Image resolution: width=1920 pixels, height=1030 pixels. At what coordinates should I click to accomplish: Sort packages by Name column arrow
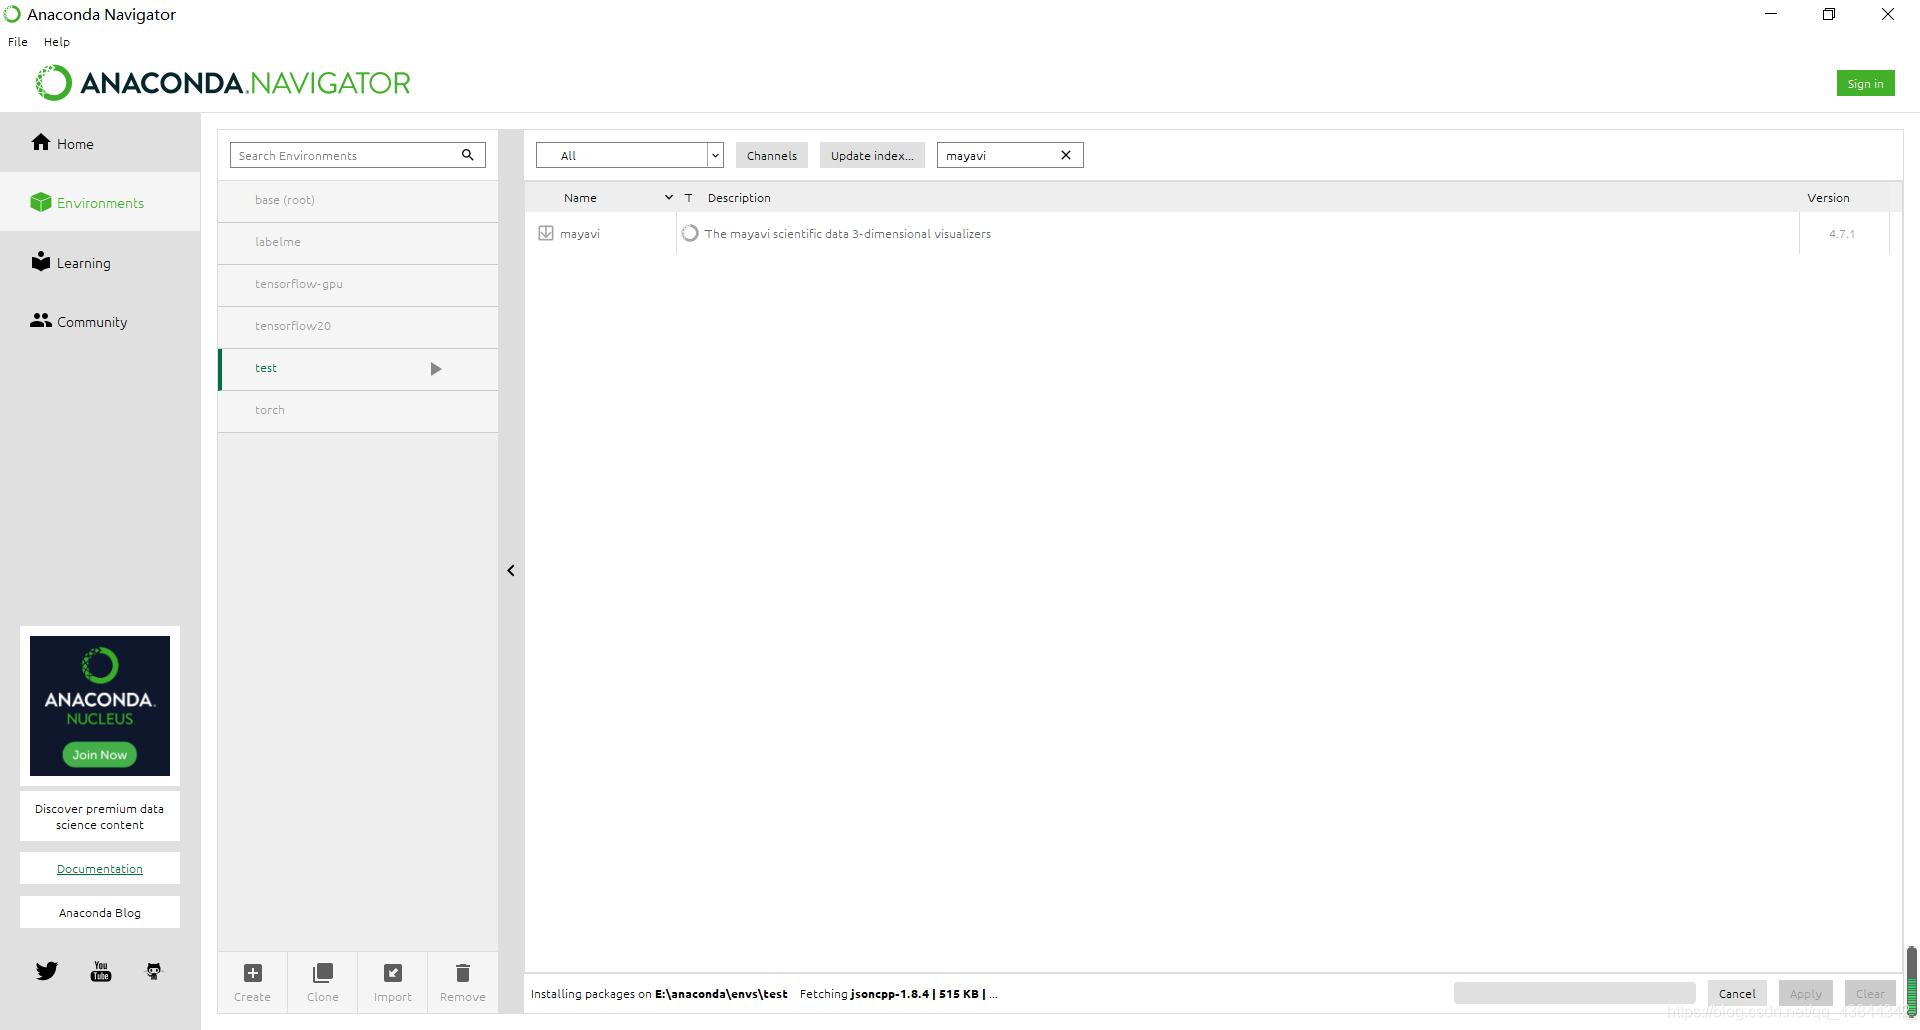pyautogui.click(x=669, y=198)
